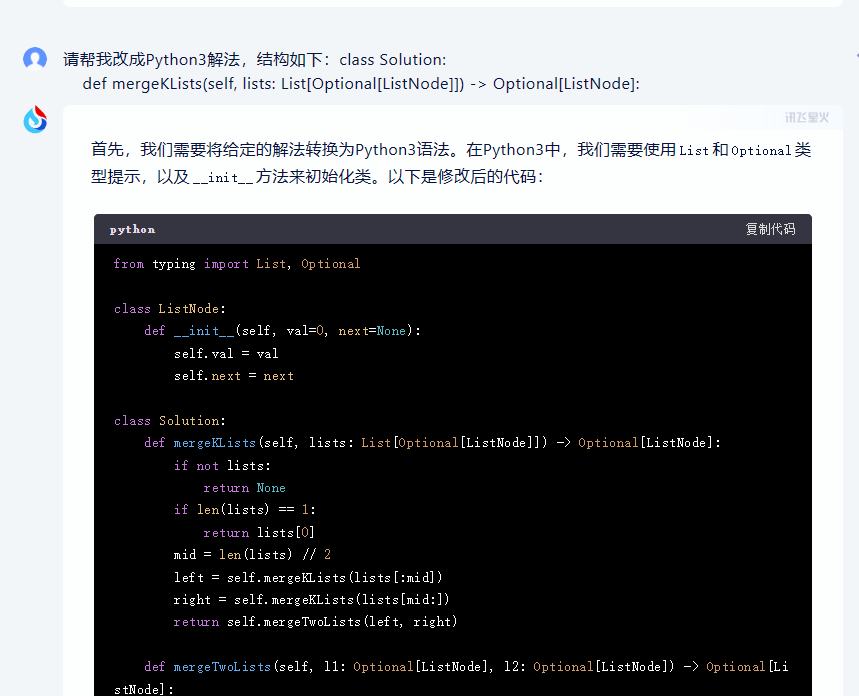The width and height of the screenshot is (859, 696).
Task: Click code line 'self.next = next'
Action: click(x=234, y=376)
